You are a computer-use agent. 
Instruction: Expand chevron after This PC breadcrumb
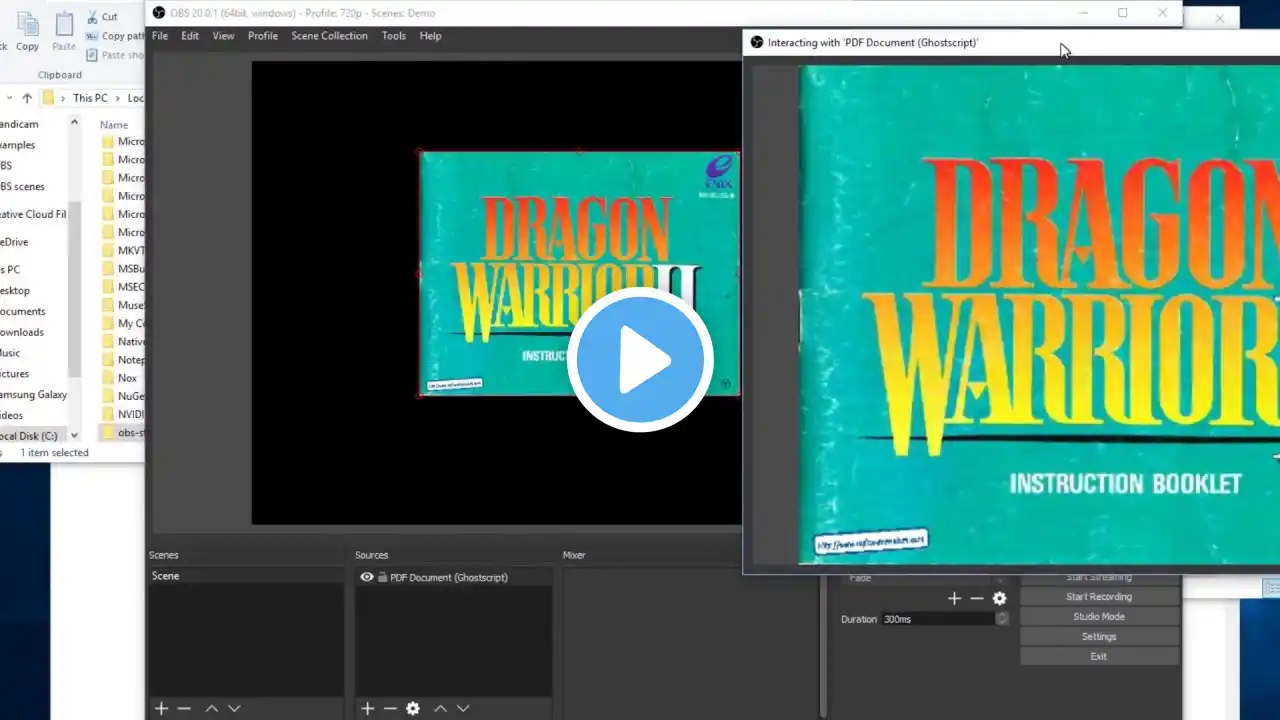pos(117,98)
